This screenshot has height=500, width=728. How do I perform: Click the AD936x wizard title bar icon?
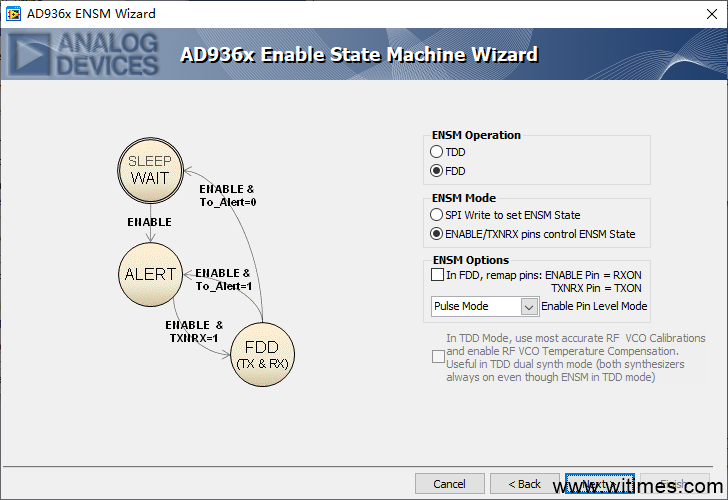[13, 14]
